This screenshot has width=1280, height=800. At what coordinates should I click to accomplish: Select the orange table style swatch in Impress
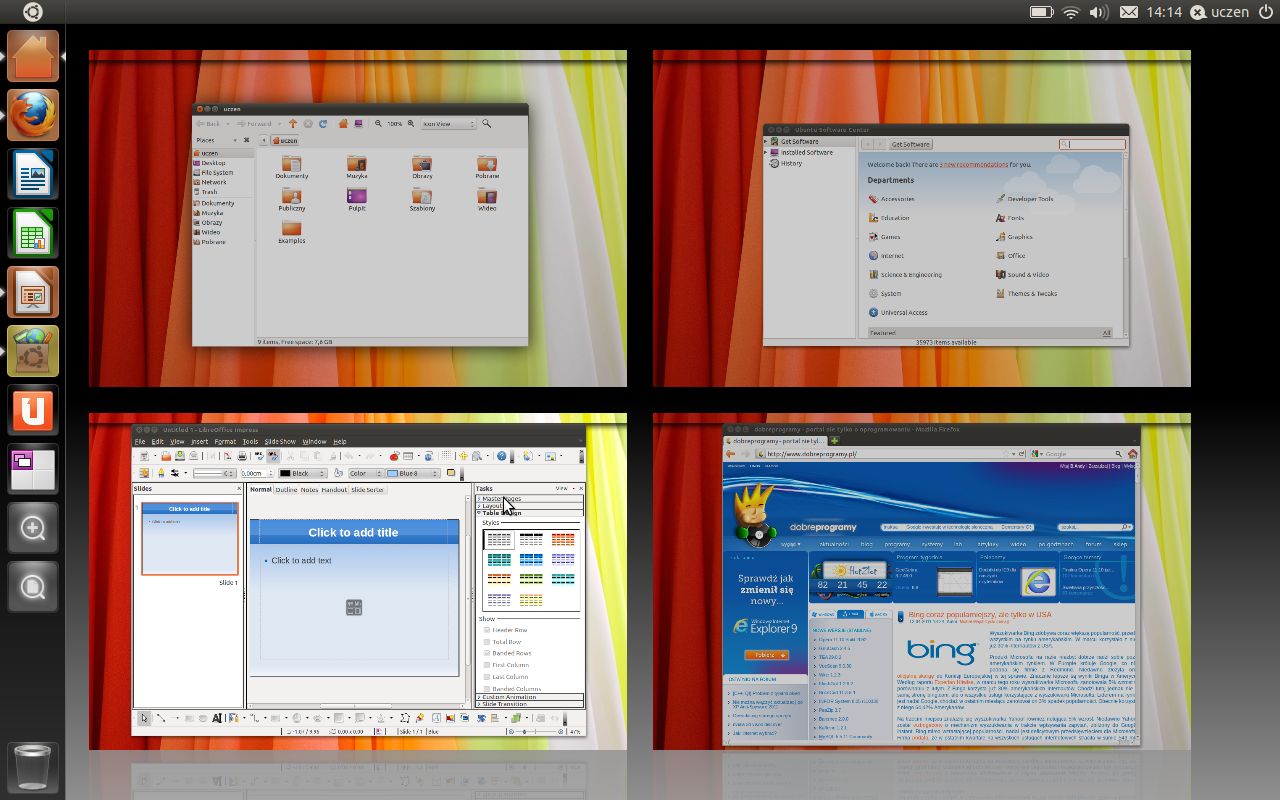563,540
